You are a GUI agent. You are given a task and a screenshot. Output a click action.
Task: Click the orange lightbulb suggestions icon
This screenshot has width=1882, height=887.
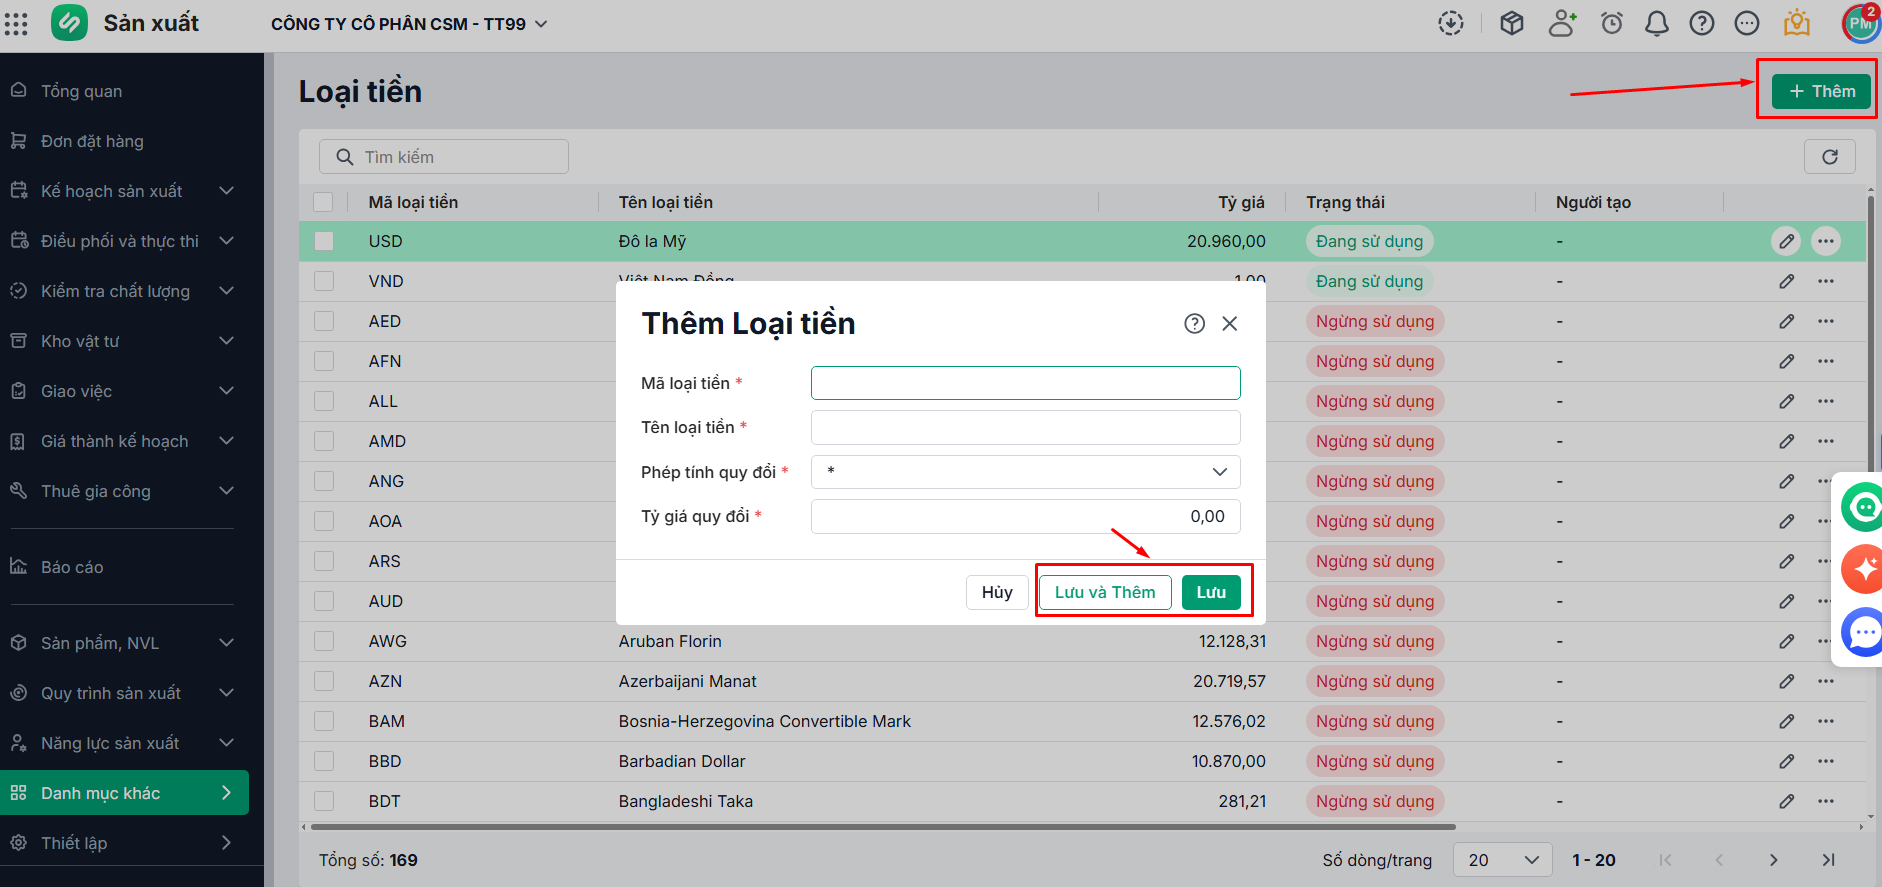click(1797, 23)
